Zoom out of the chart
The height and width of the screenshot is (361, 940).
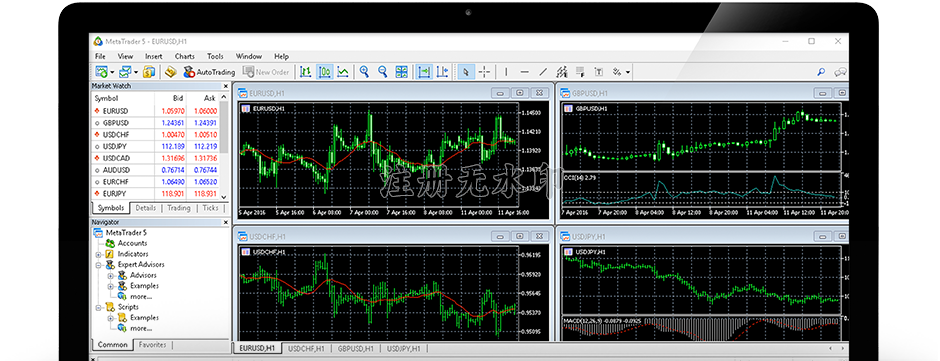point(382,72)
